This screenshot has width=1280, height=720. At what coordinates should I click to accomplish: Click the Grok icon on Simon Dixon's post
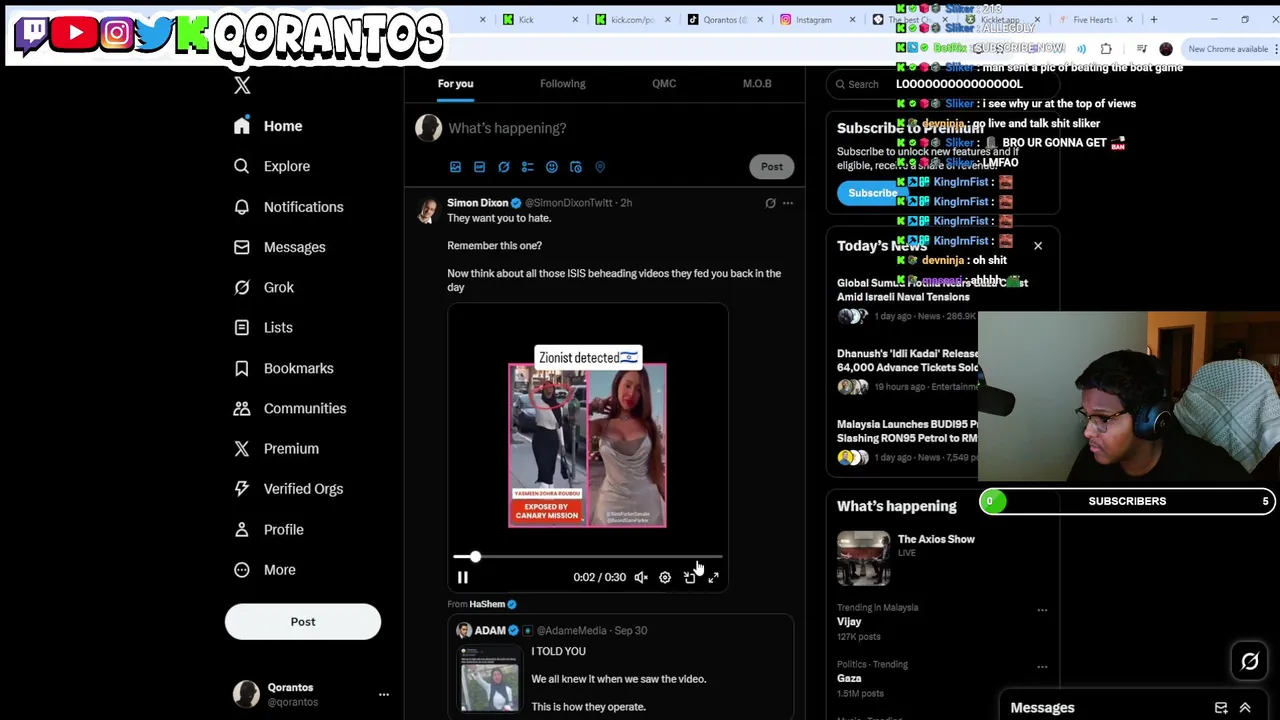click(770, 203)
